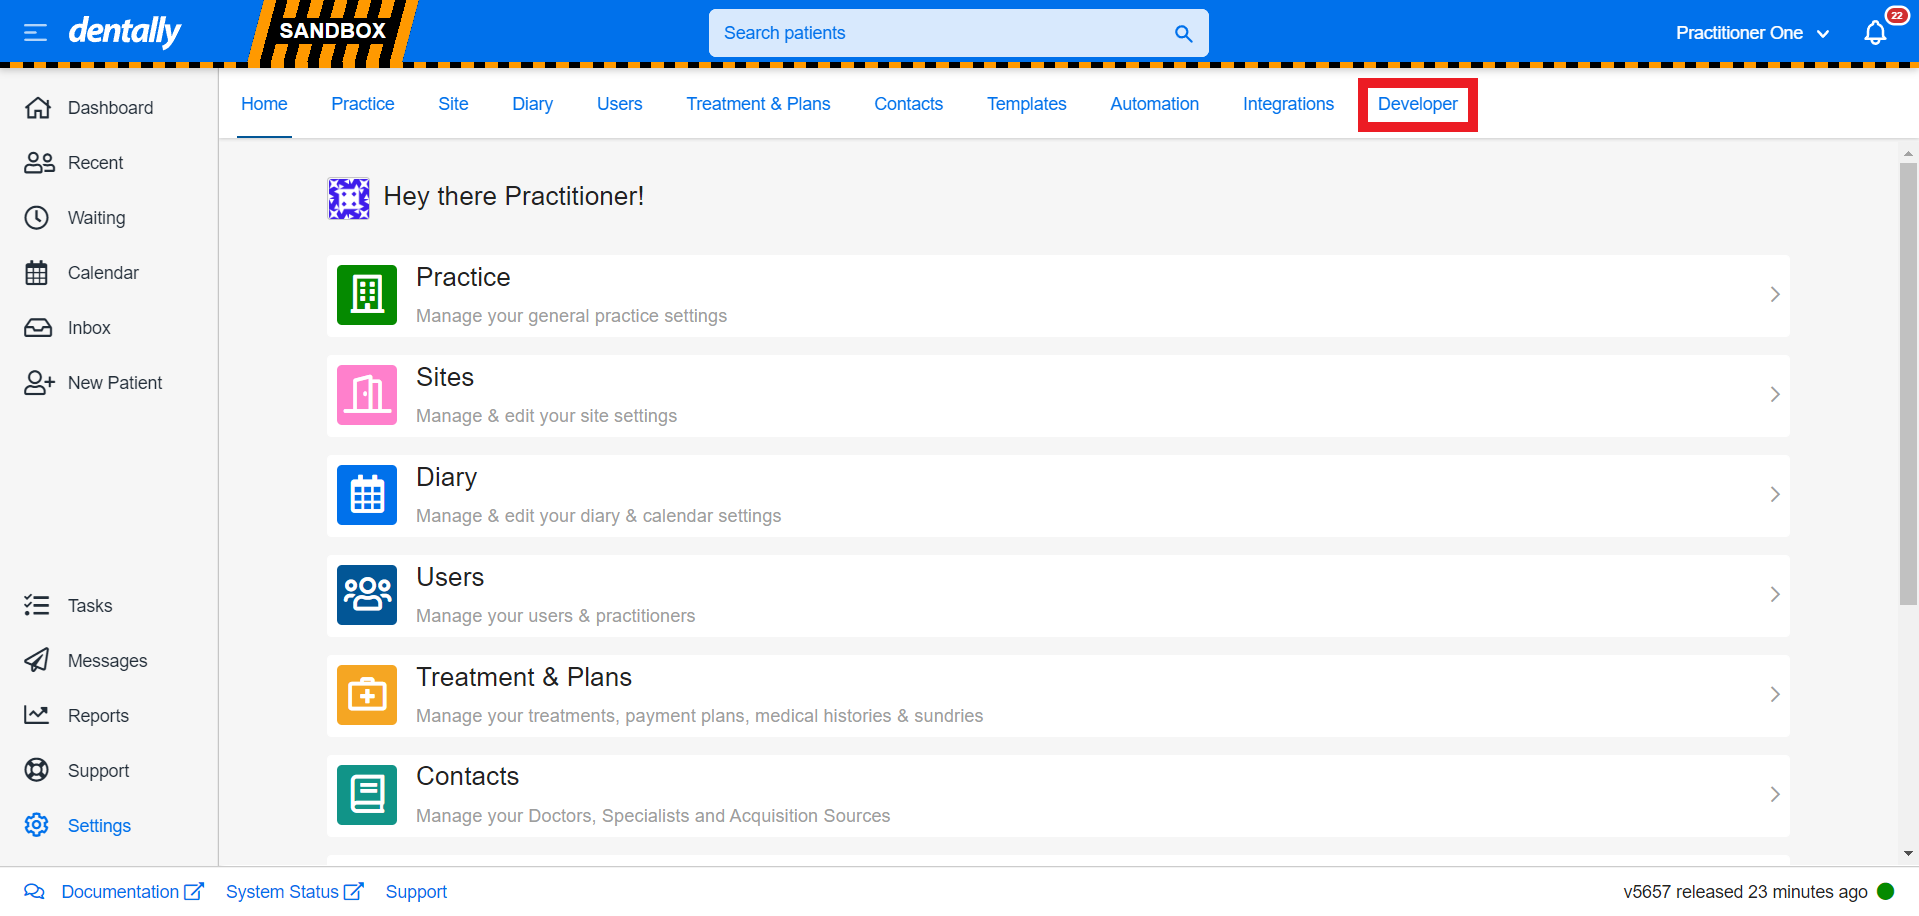Switch to the Practice tab
This screenshot has width=1919, height=916.
pos(363,104)
